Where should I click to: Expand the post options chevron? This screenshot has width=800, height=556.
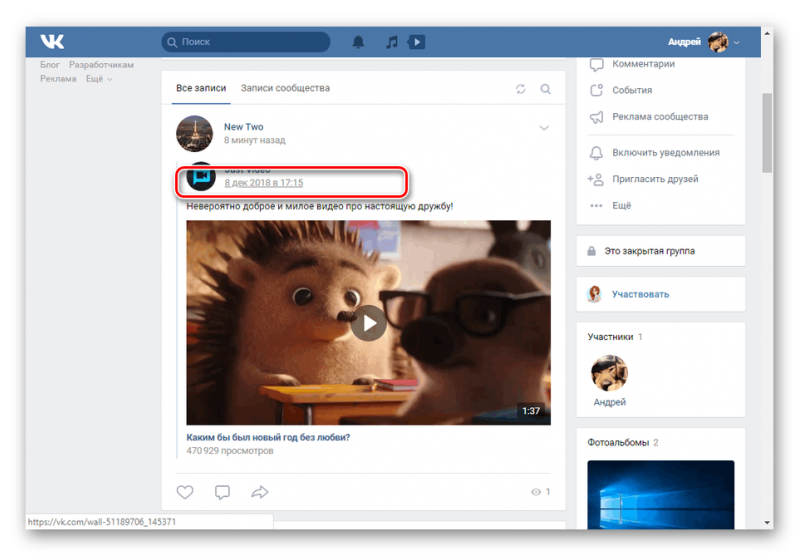544,128
